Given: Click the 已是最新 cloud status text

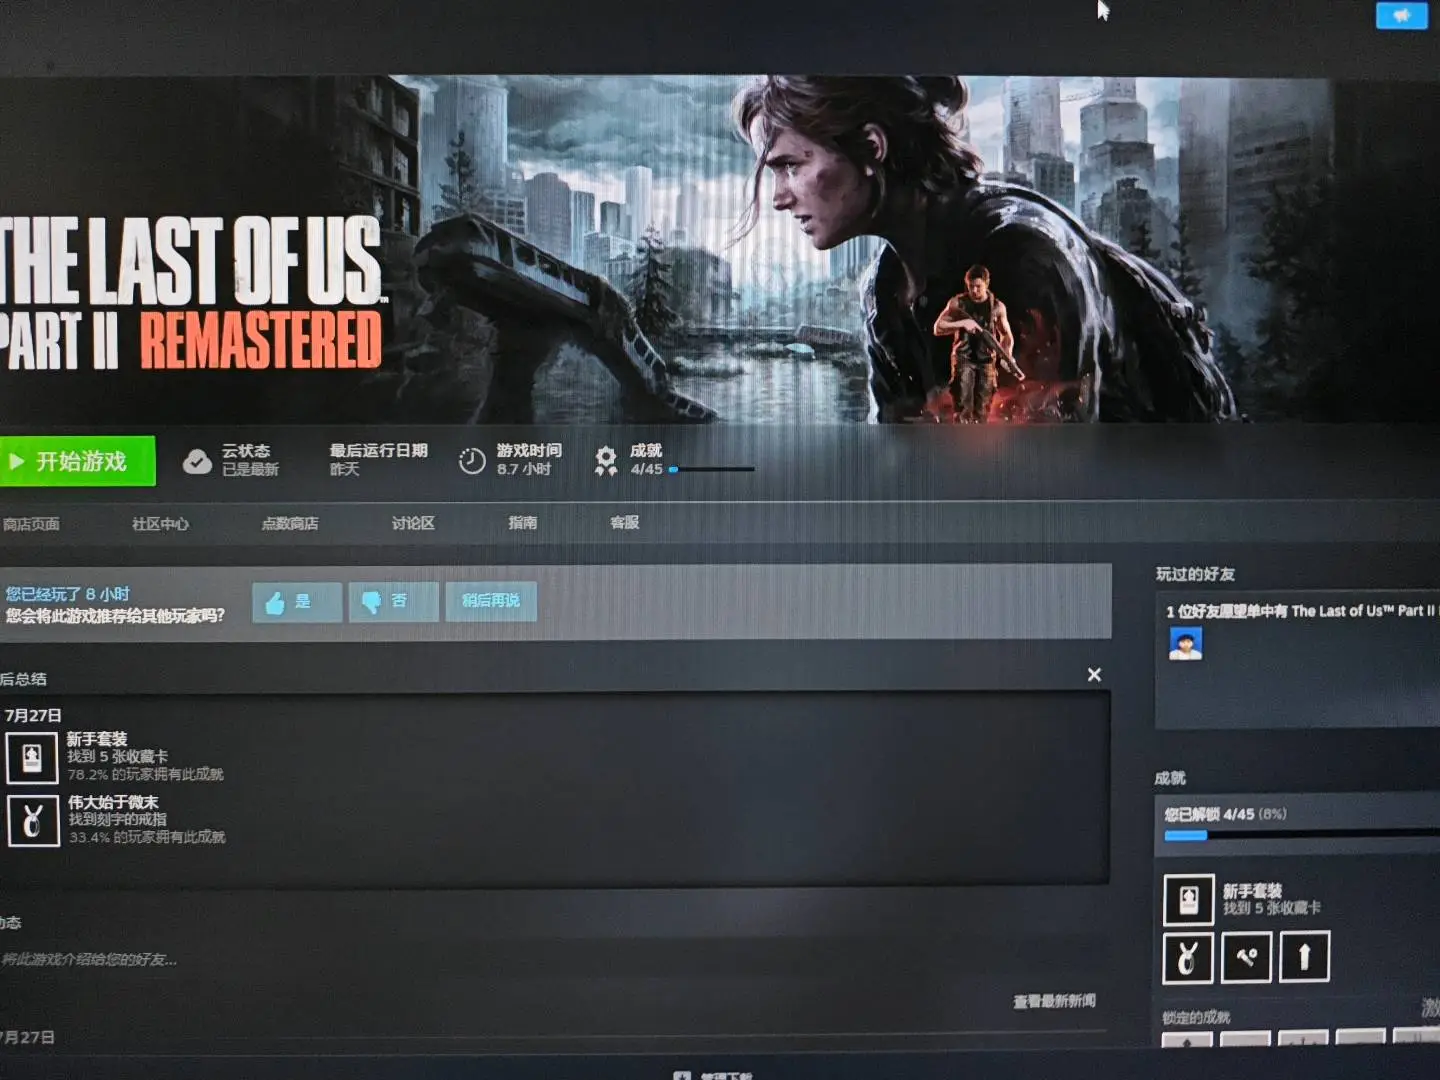Looking at the screenshot, I should pyautogui.click(x=250, y=469).
